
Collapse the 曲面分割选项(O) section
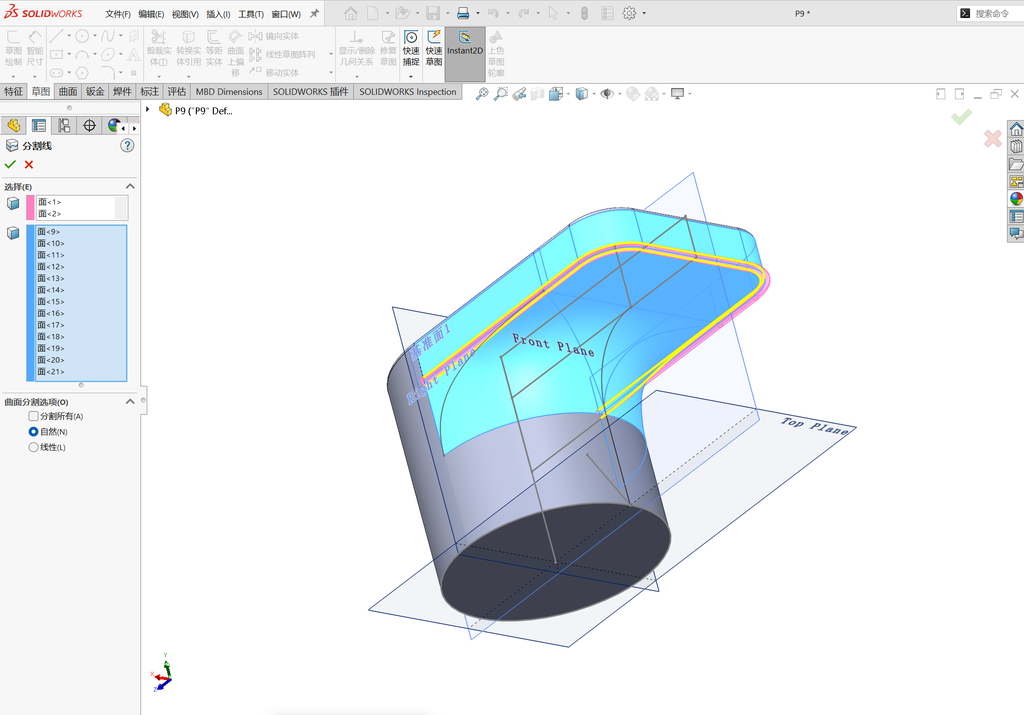[130, 402]
